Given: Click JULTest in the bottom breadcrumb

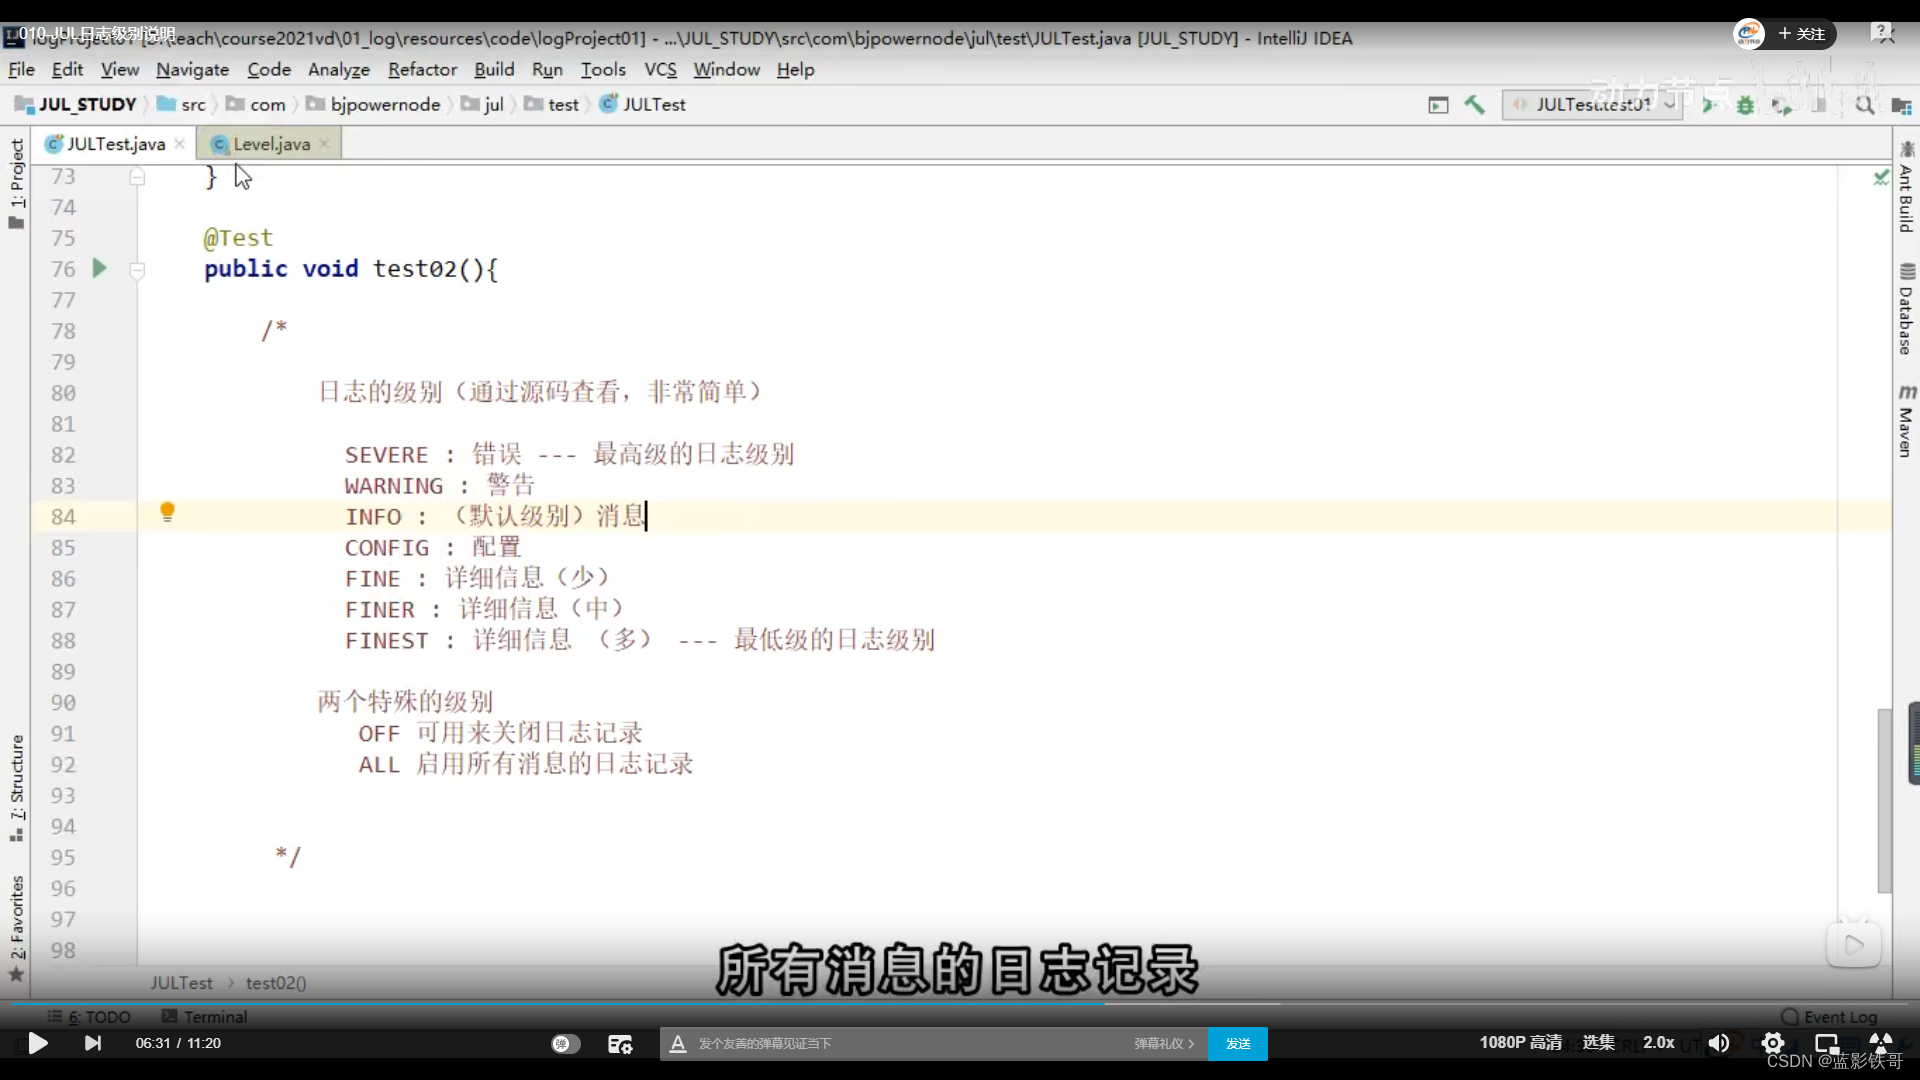Looking at the screenshot, I should pos(181,983).
